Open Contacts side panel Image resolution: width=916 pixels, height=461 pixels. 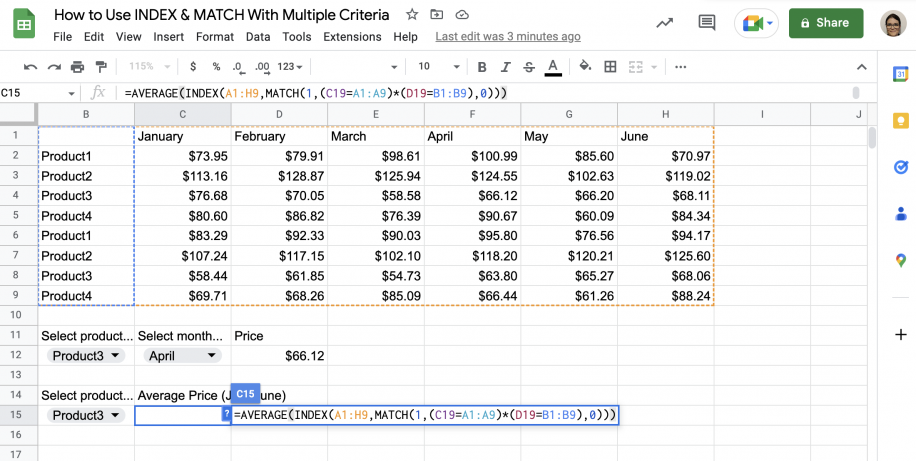click(900, 214)
